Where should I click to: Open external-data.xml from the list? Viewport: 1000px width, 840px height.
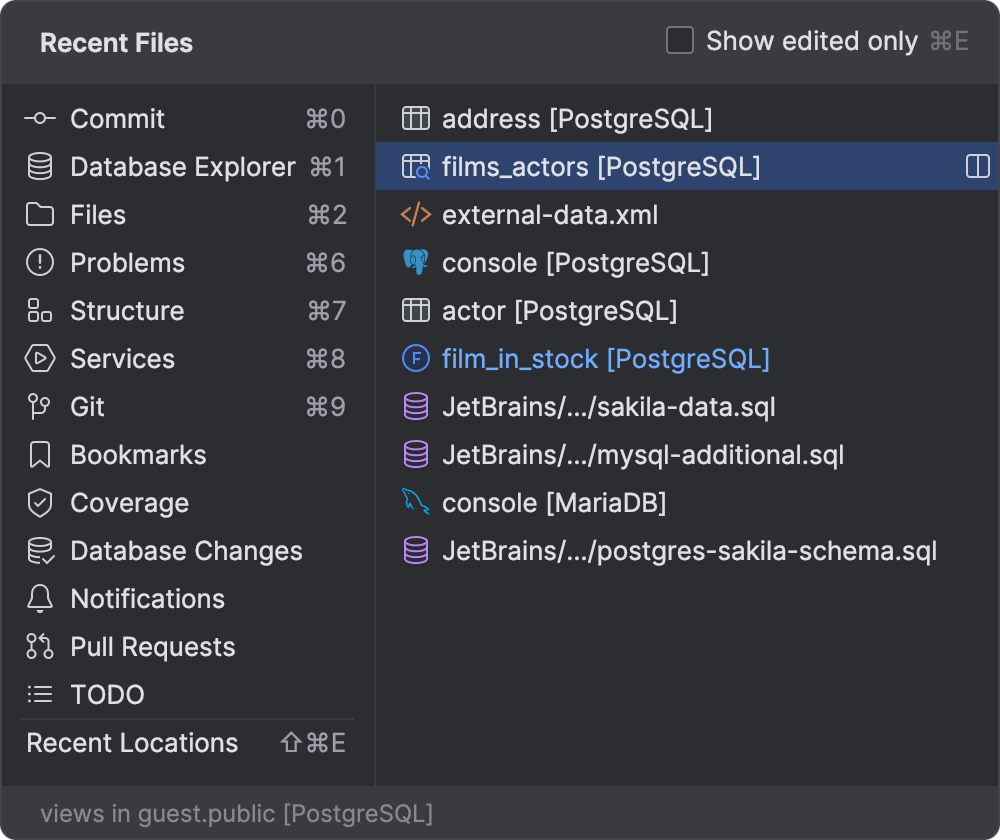click(x=551, y=215)
